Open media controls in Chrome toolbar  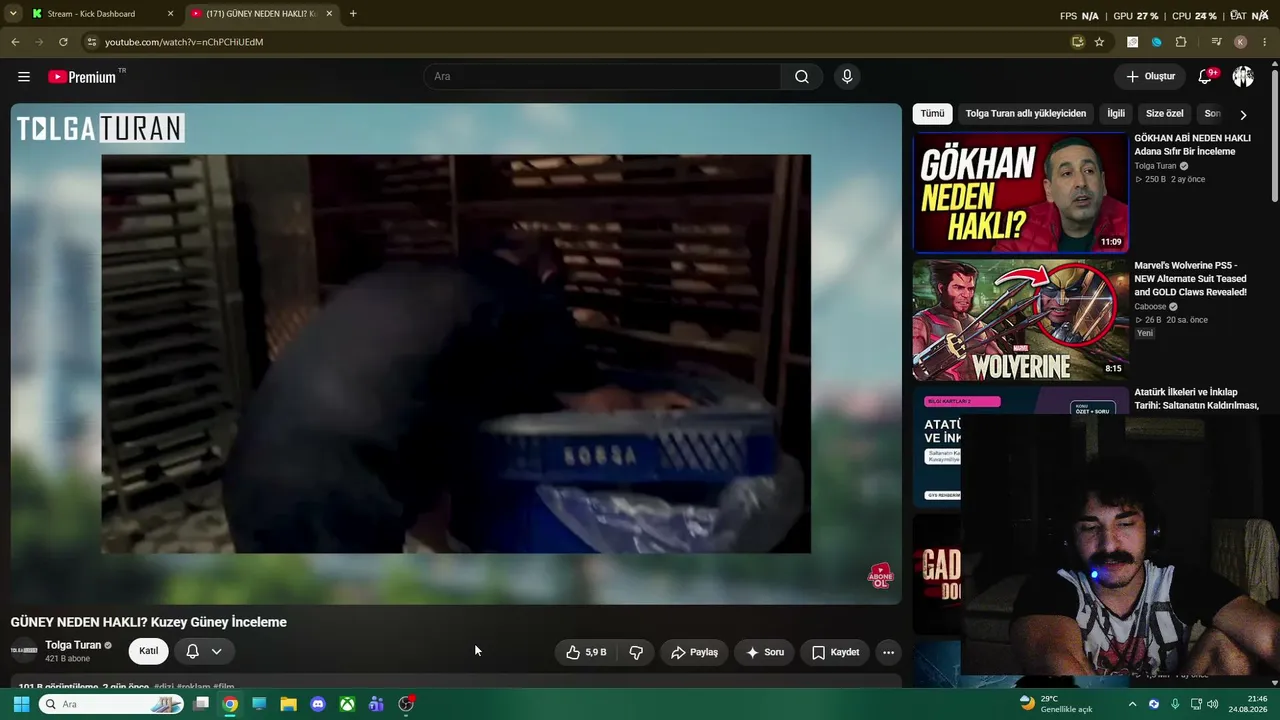[x=1216, y=42]
